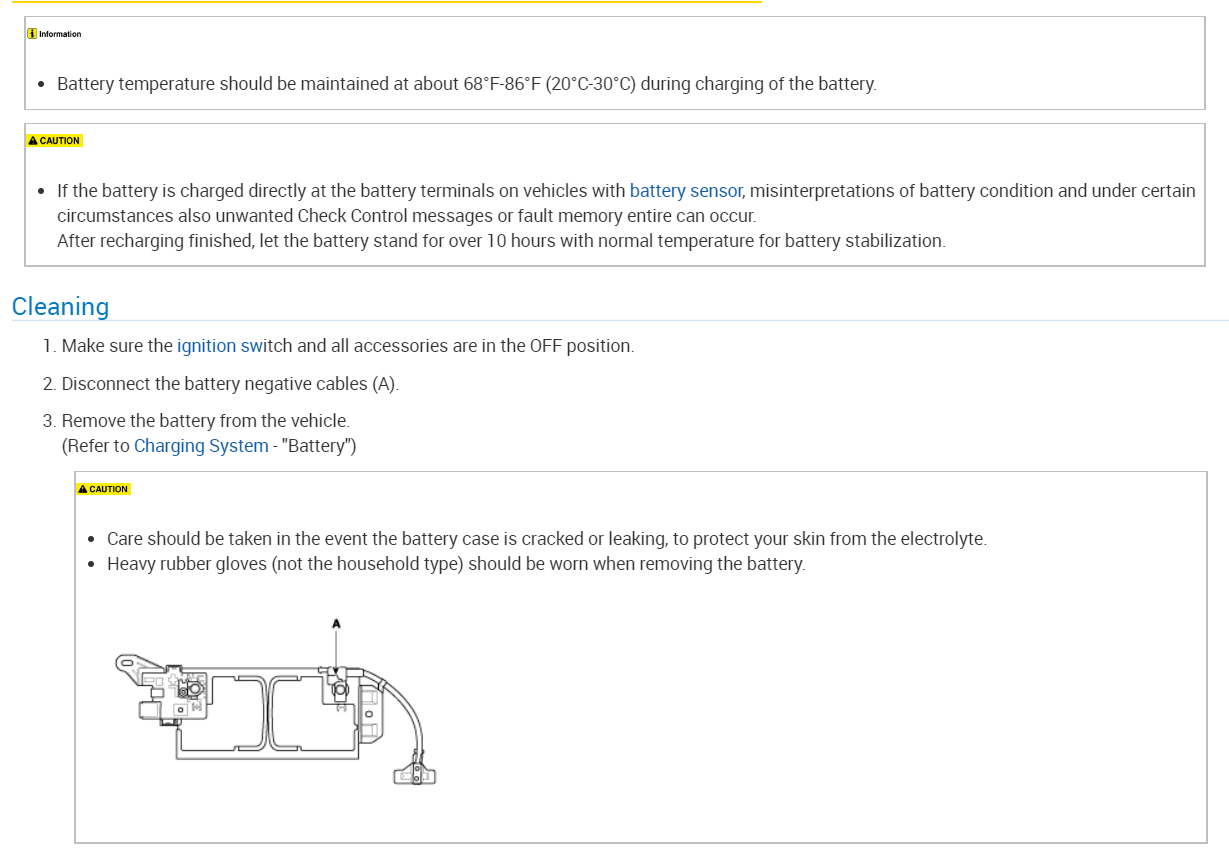
Task: Click the heavy rubber gloves caution line
Action: (x=455, y=564)
